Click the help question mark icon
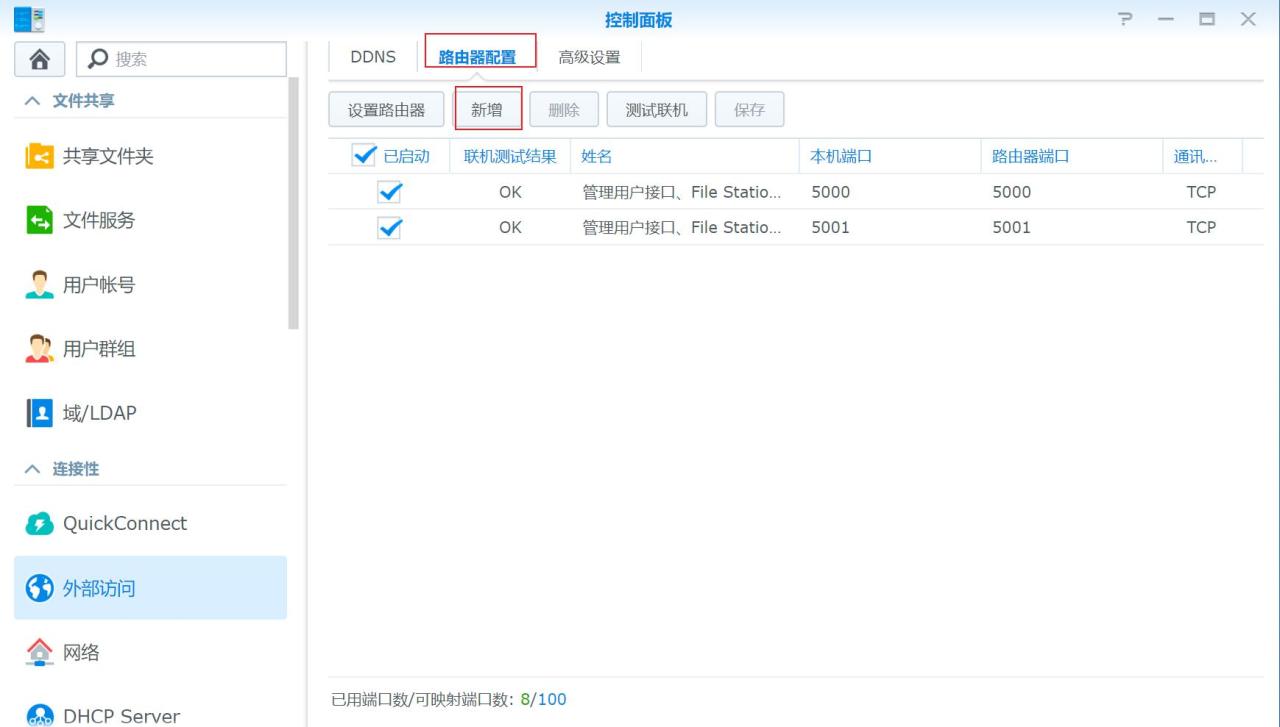Viewport: 1280px width, 727px height. pos(1126,20)
